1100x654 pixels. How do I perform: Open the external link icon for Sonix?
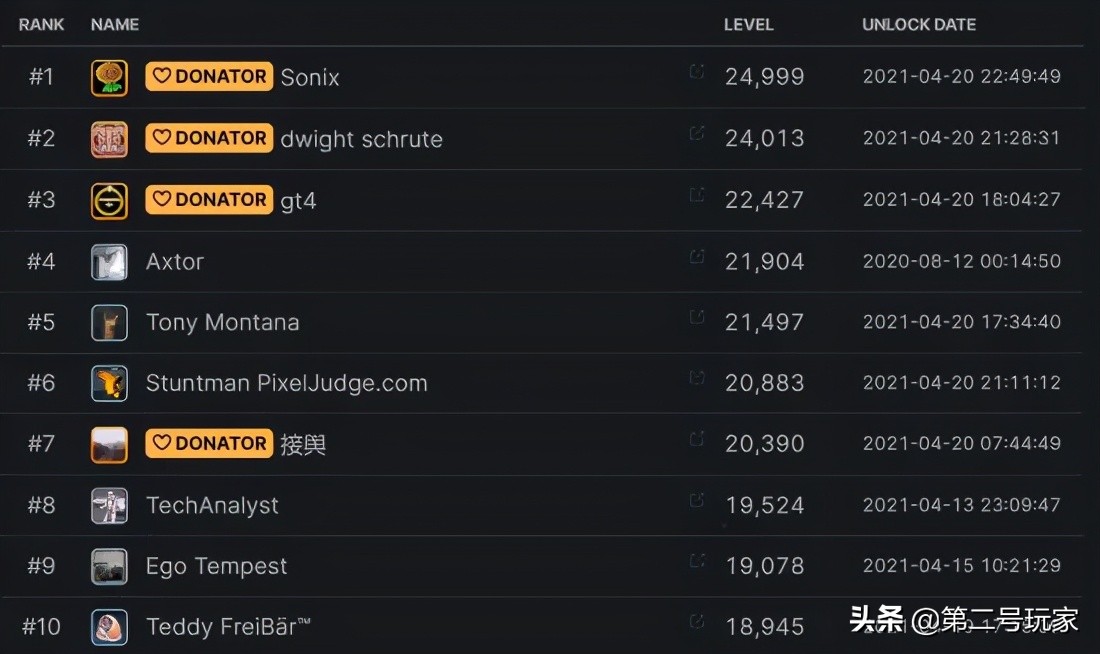(697, 71)
